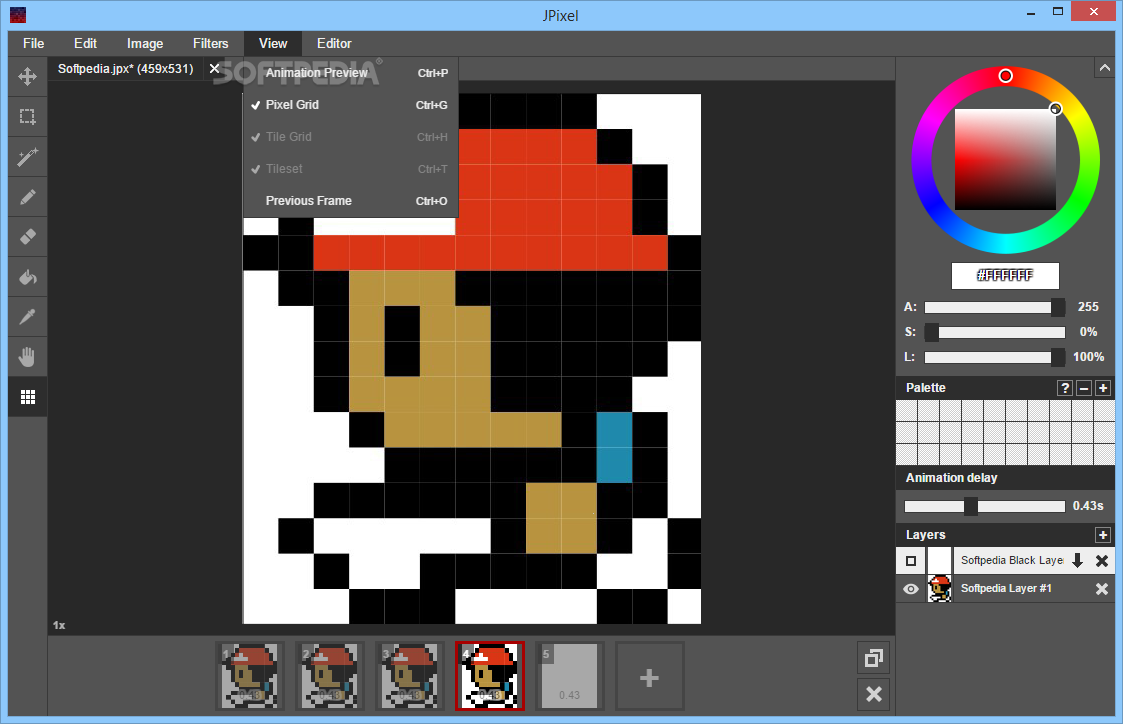
Task: Switch to the Softpedia.jpx document tab
Action: point(126,69)
